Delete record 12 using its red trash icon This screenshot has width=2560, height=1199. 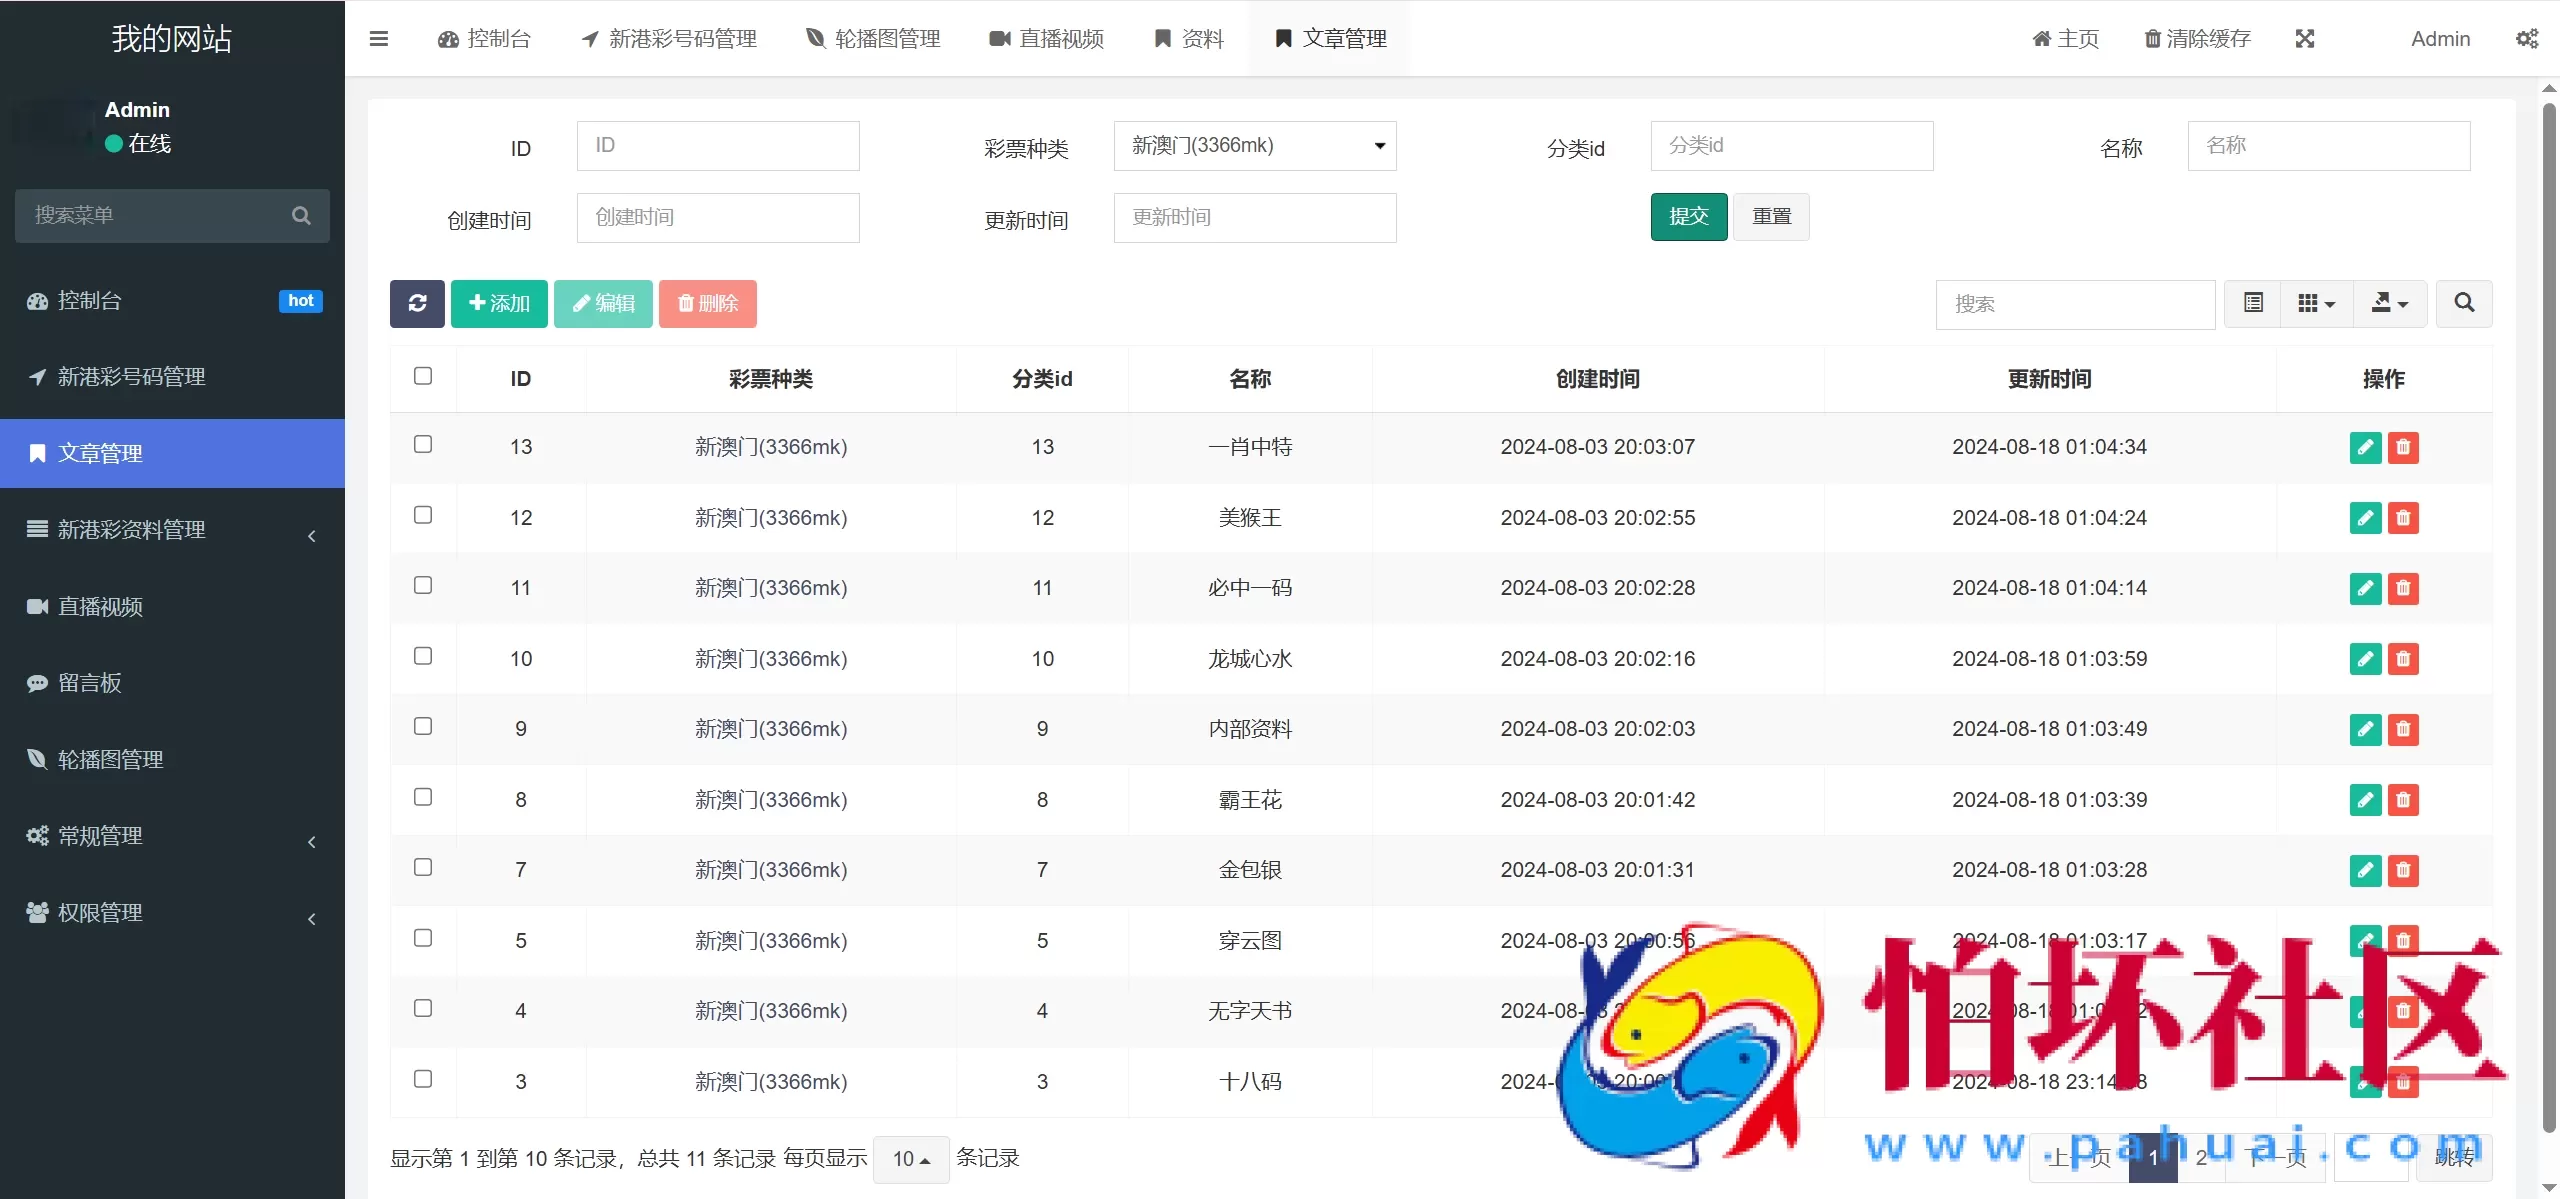2405,517
